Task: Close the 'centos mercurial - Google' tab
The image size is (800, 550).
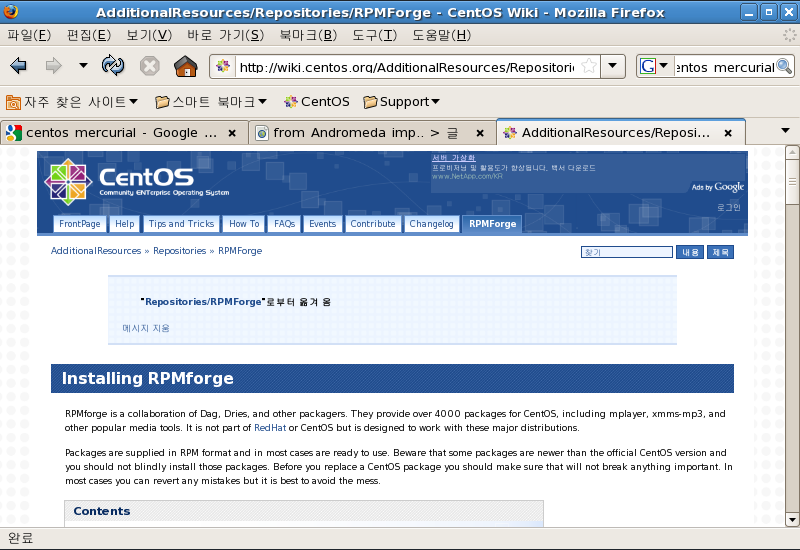Action: [232, 133]
